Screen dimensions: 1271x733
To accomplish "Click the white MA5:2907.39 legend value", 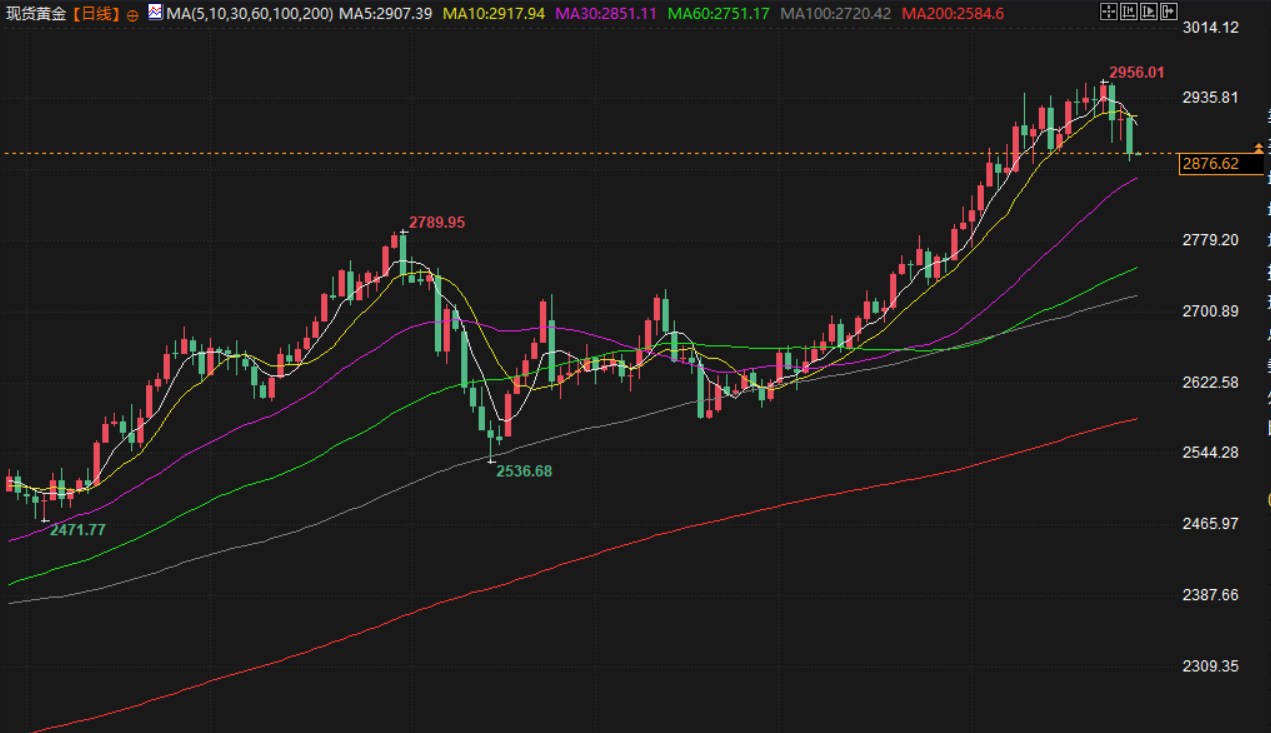I will [x=386, y=14].
